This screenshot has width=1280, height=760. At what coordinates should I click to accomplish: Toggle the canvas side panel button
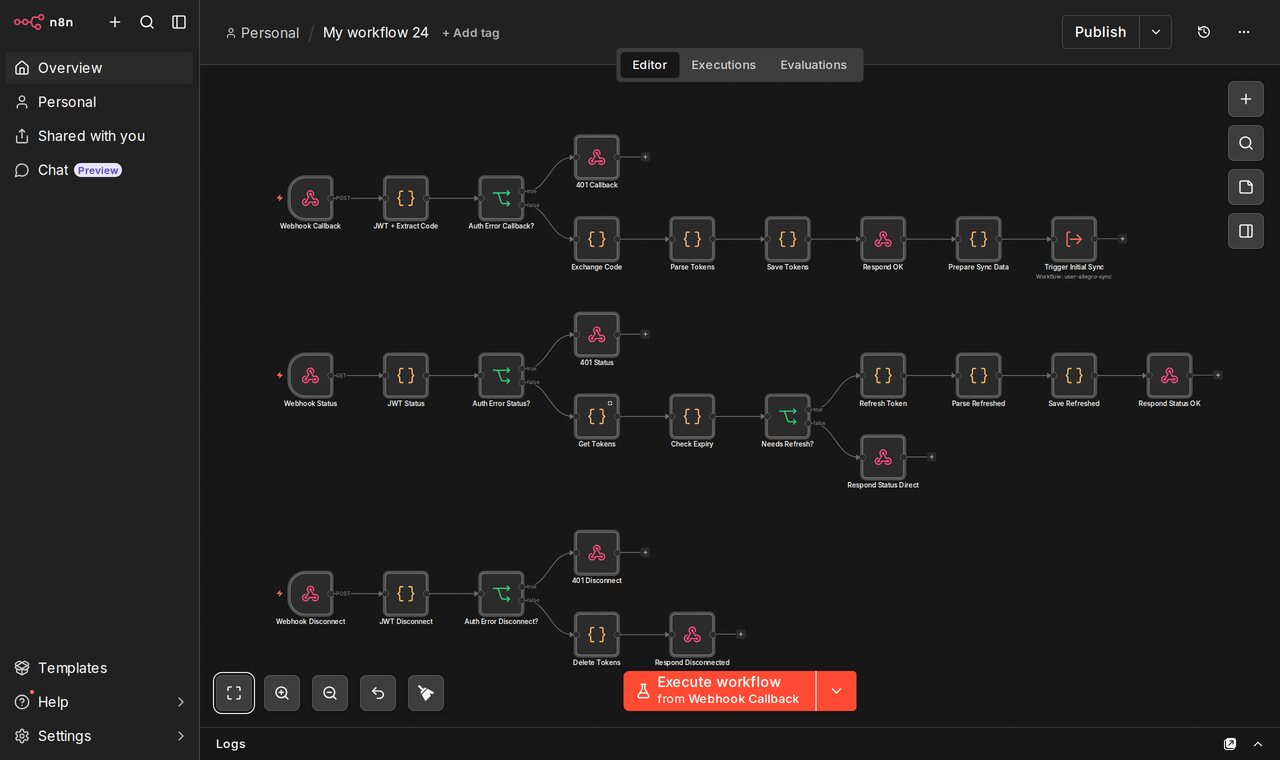(x=1246, y=231)
